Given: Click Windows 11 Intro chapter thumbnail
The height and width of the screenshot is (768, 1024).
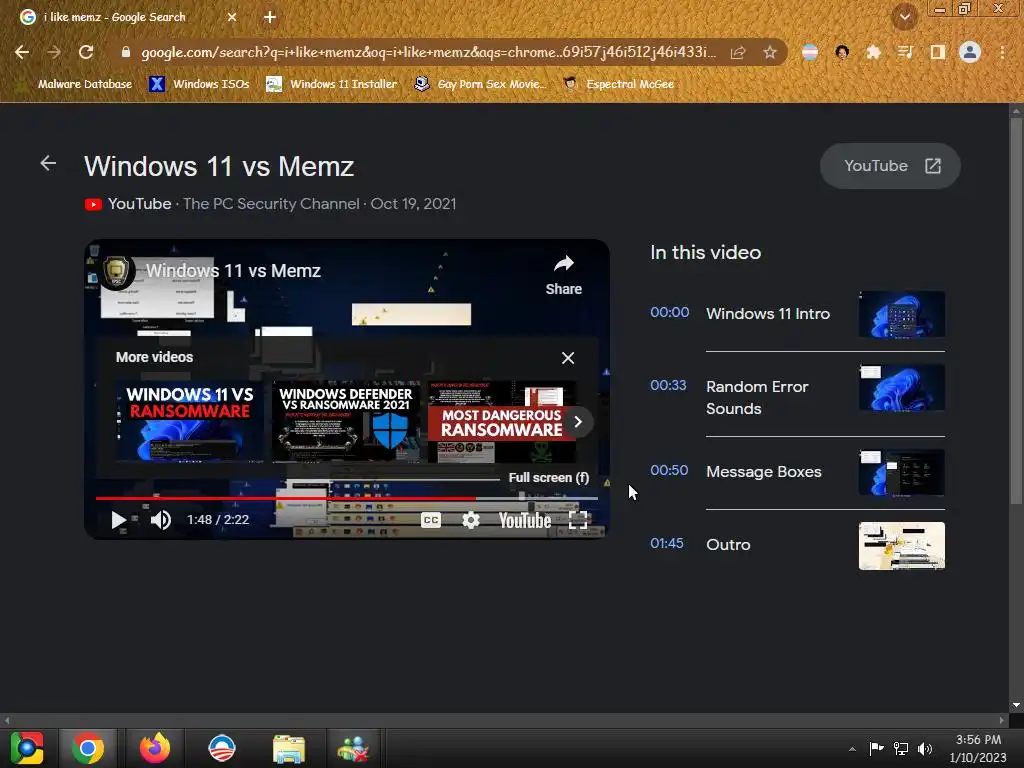Looking at the screenshot, I should (x=902, y=314).
